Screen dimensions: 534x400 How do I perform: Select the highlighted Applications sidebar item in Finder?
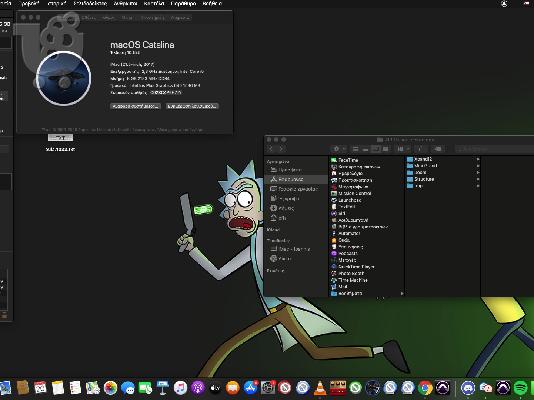(296, 179)
